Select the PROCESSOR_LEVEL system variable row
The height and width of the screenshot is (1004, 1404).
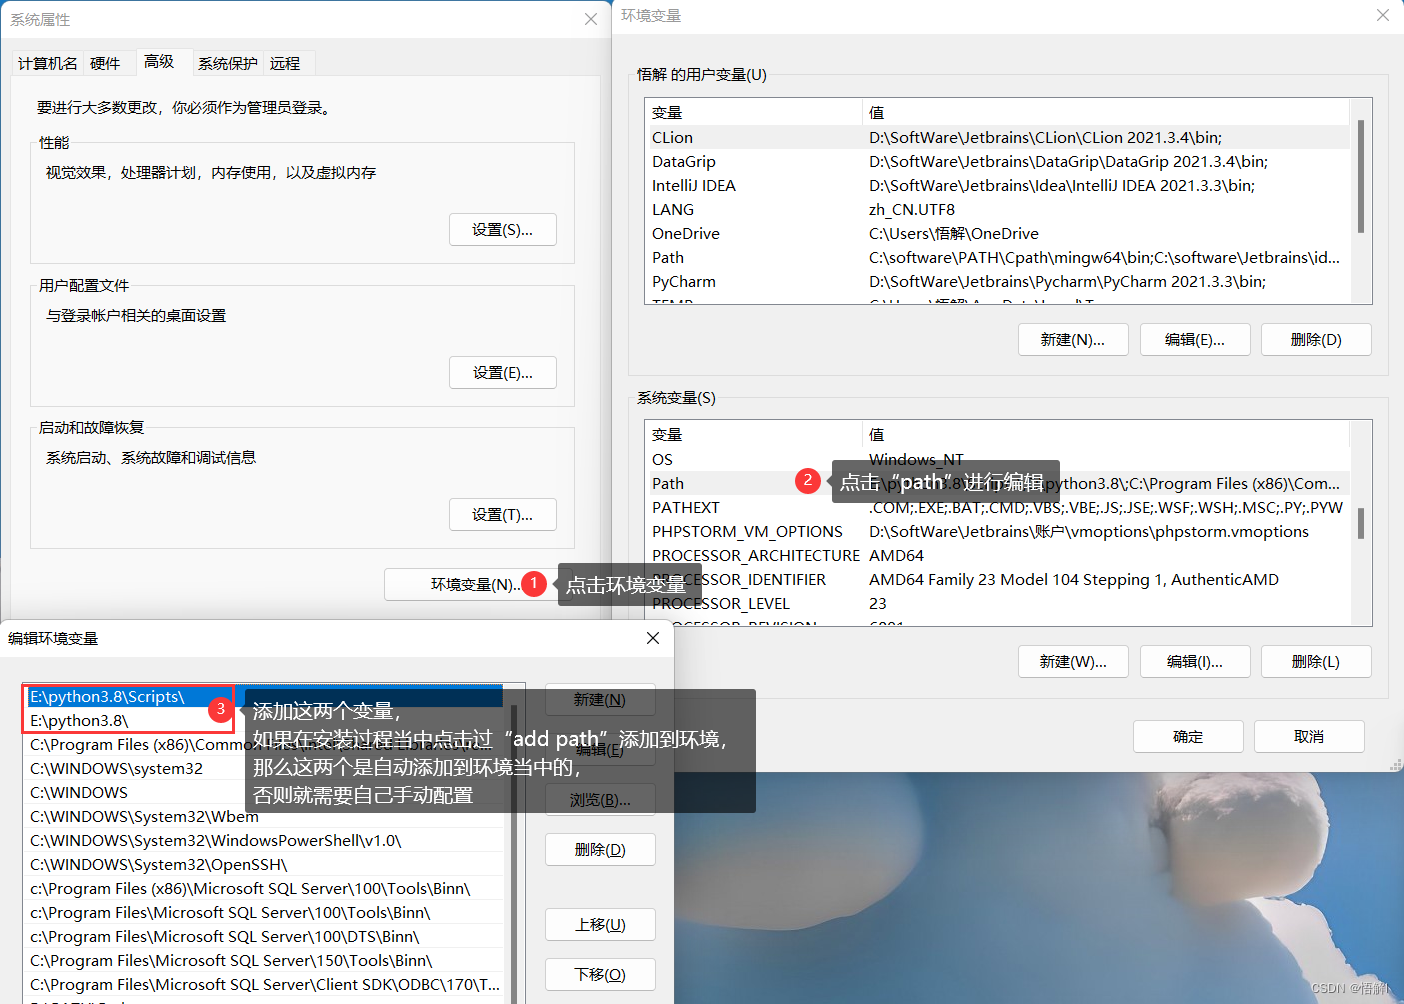pos(997,603)
